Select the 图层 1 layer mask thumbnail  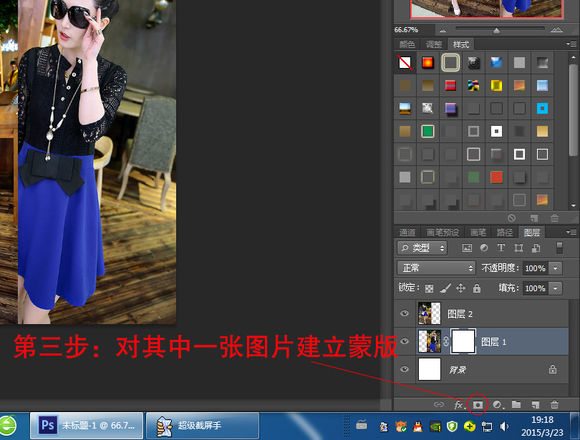(463, 341)
